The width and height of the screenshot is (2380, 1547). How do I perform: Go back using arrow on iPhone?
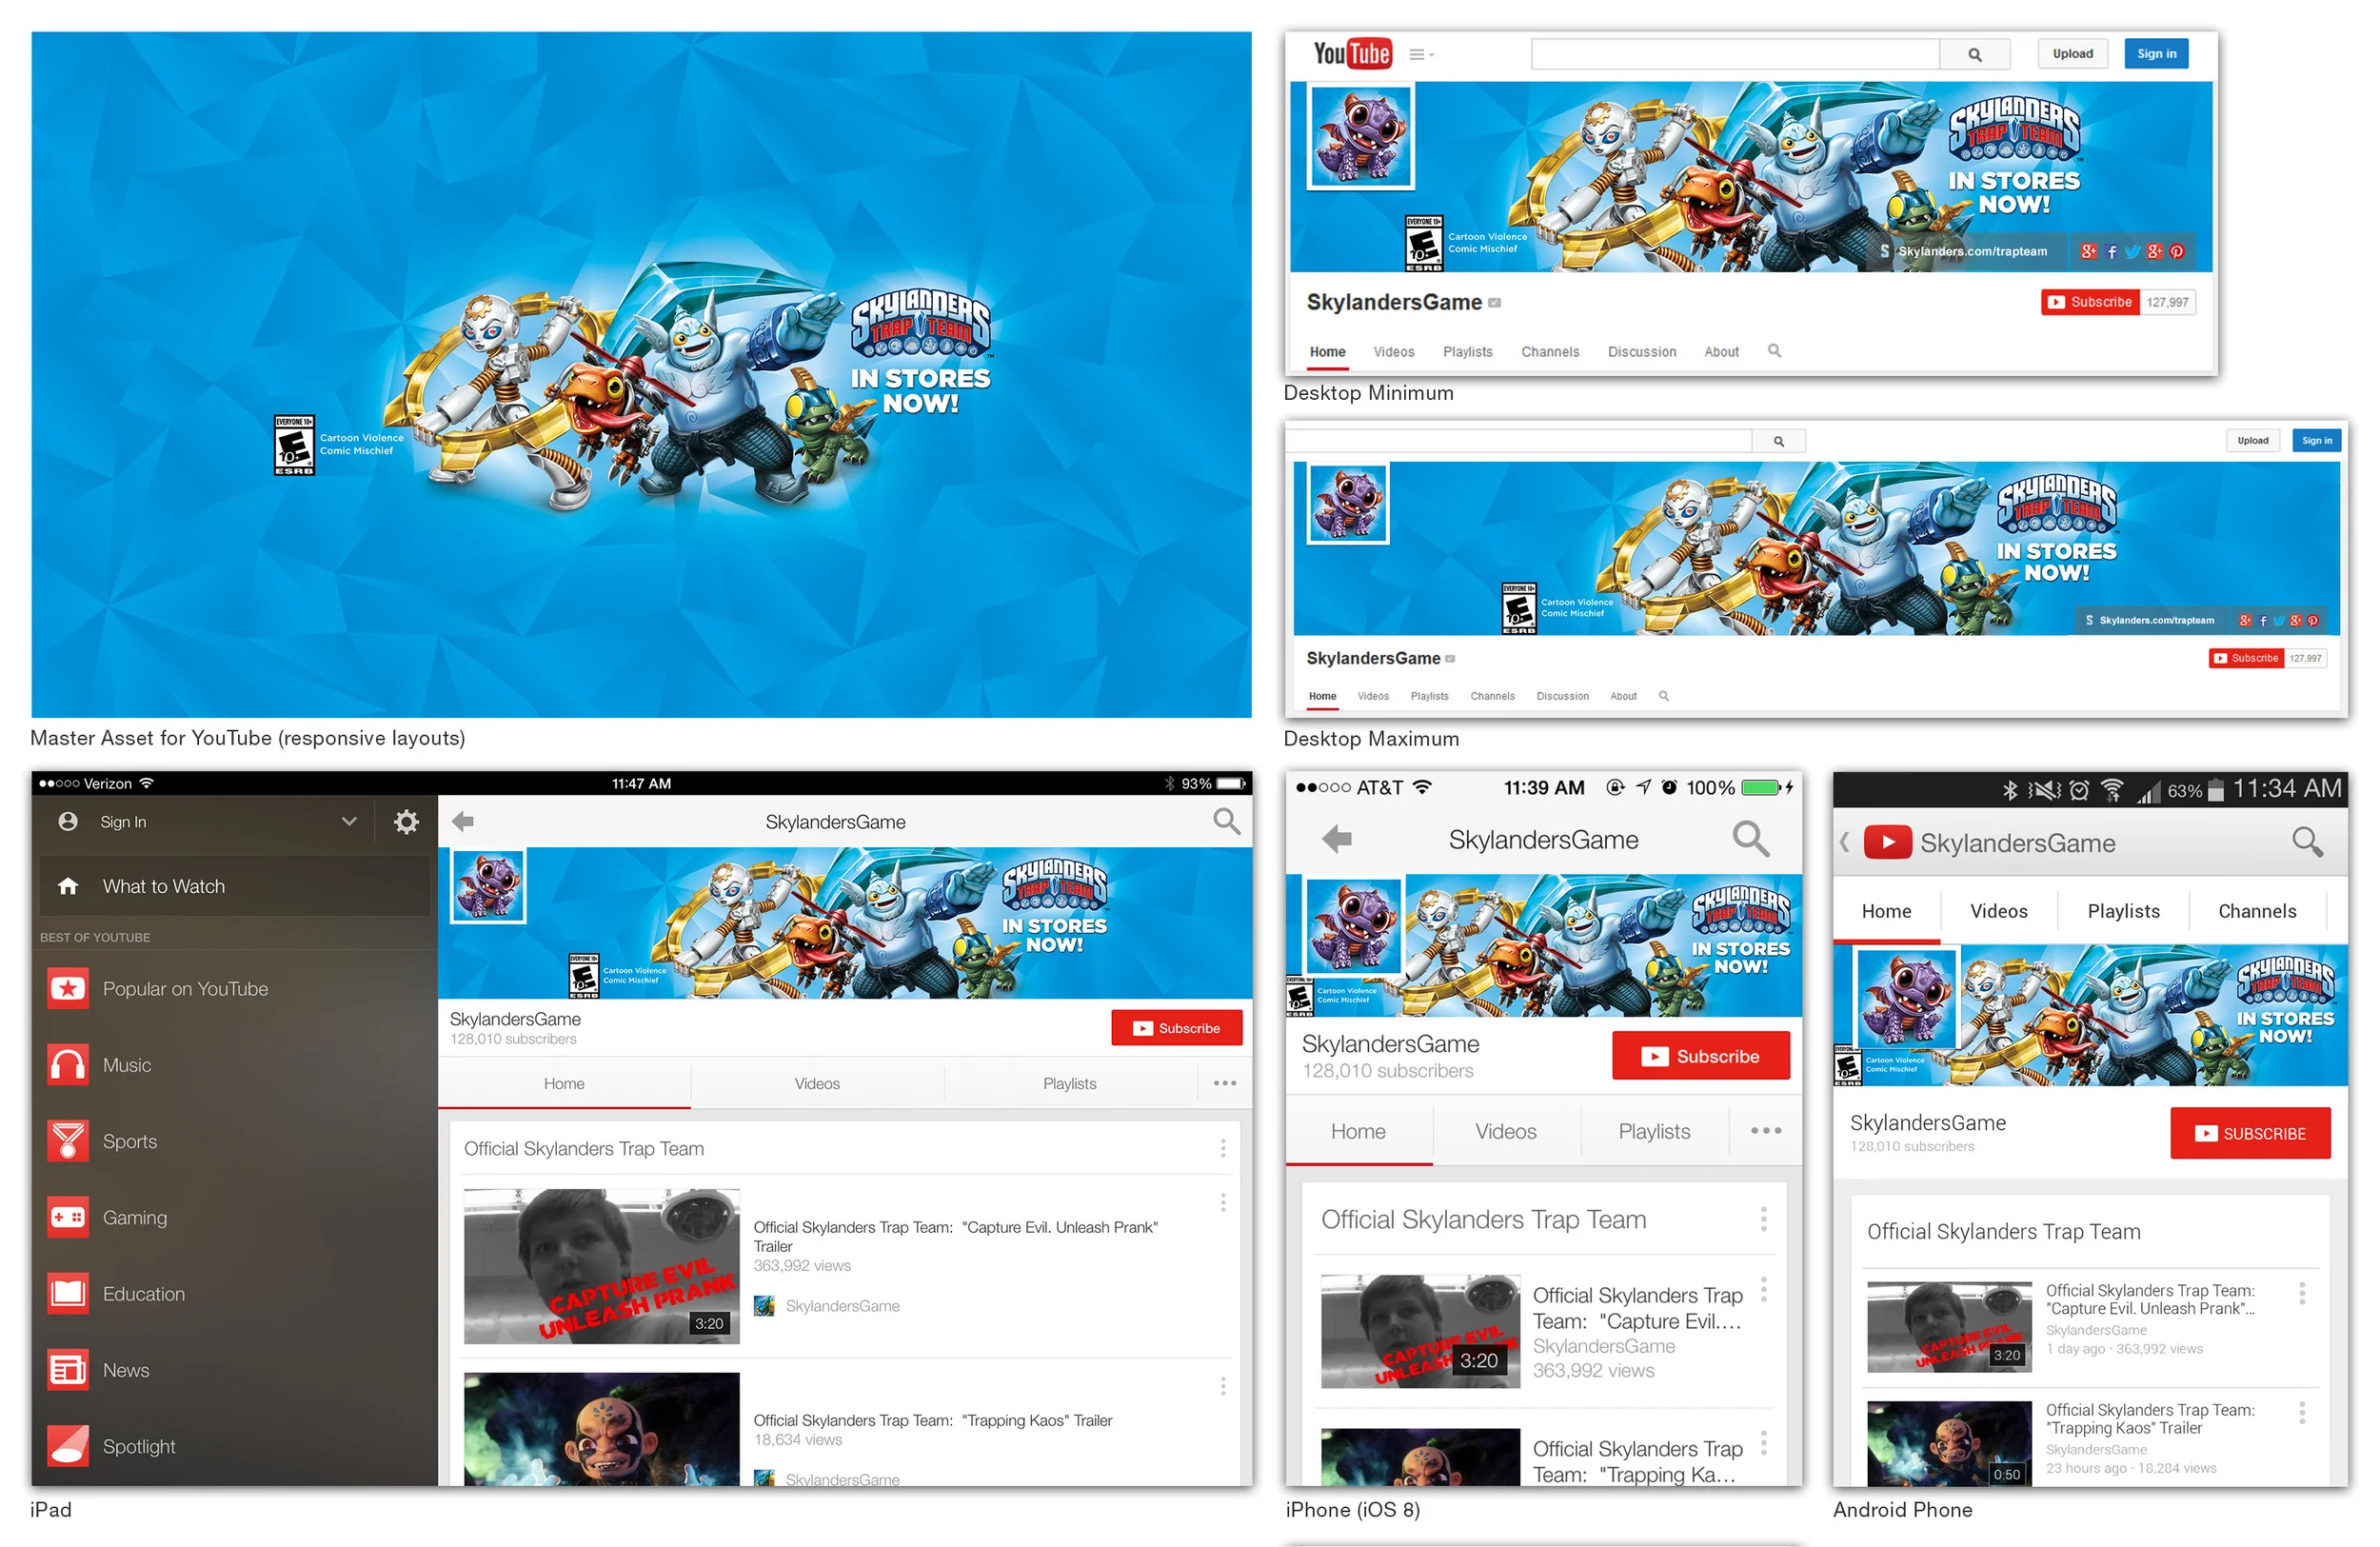(1336, 839)
